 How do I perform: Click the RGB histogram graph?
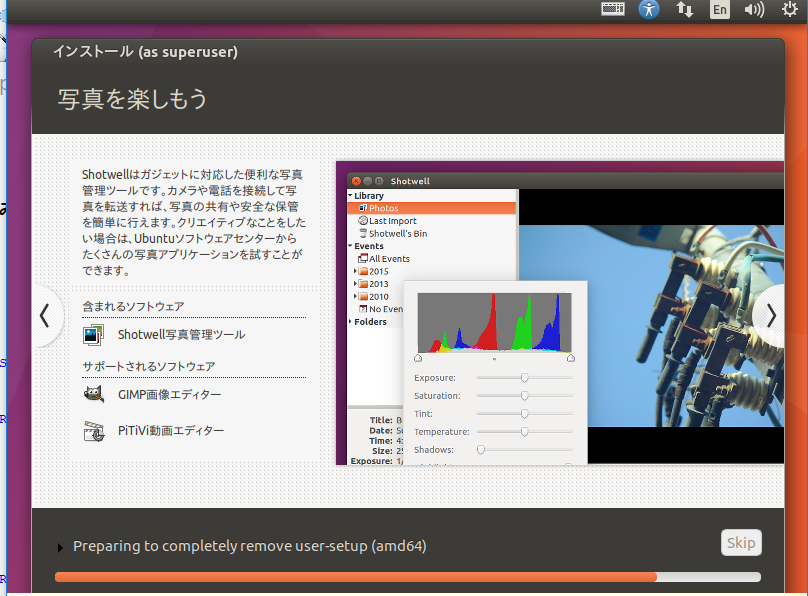tap(494, 322)
